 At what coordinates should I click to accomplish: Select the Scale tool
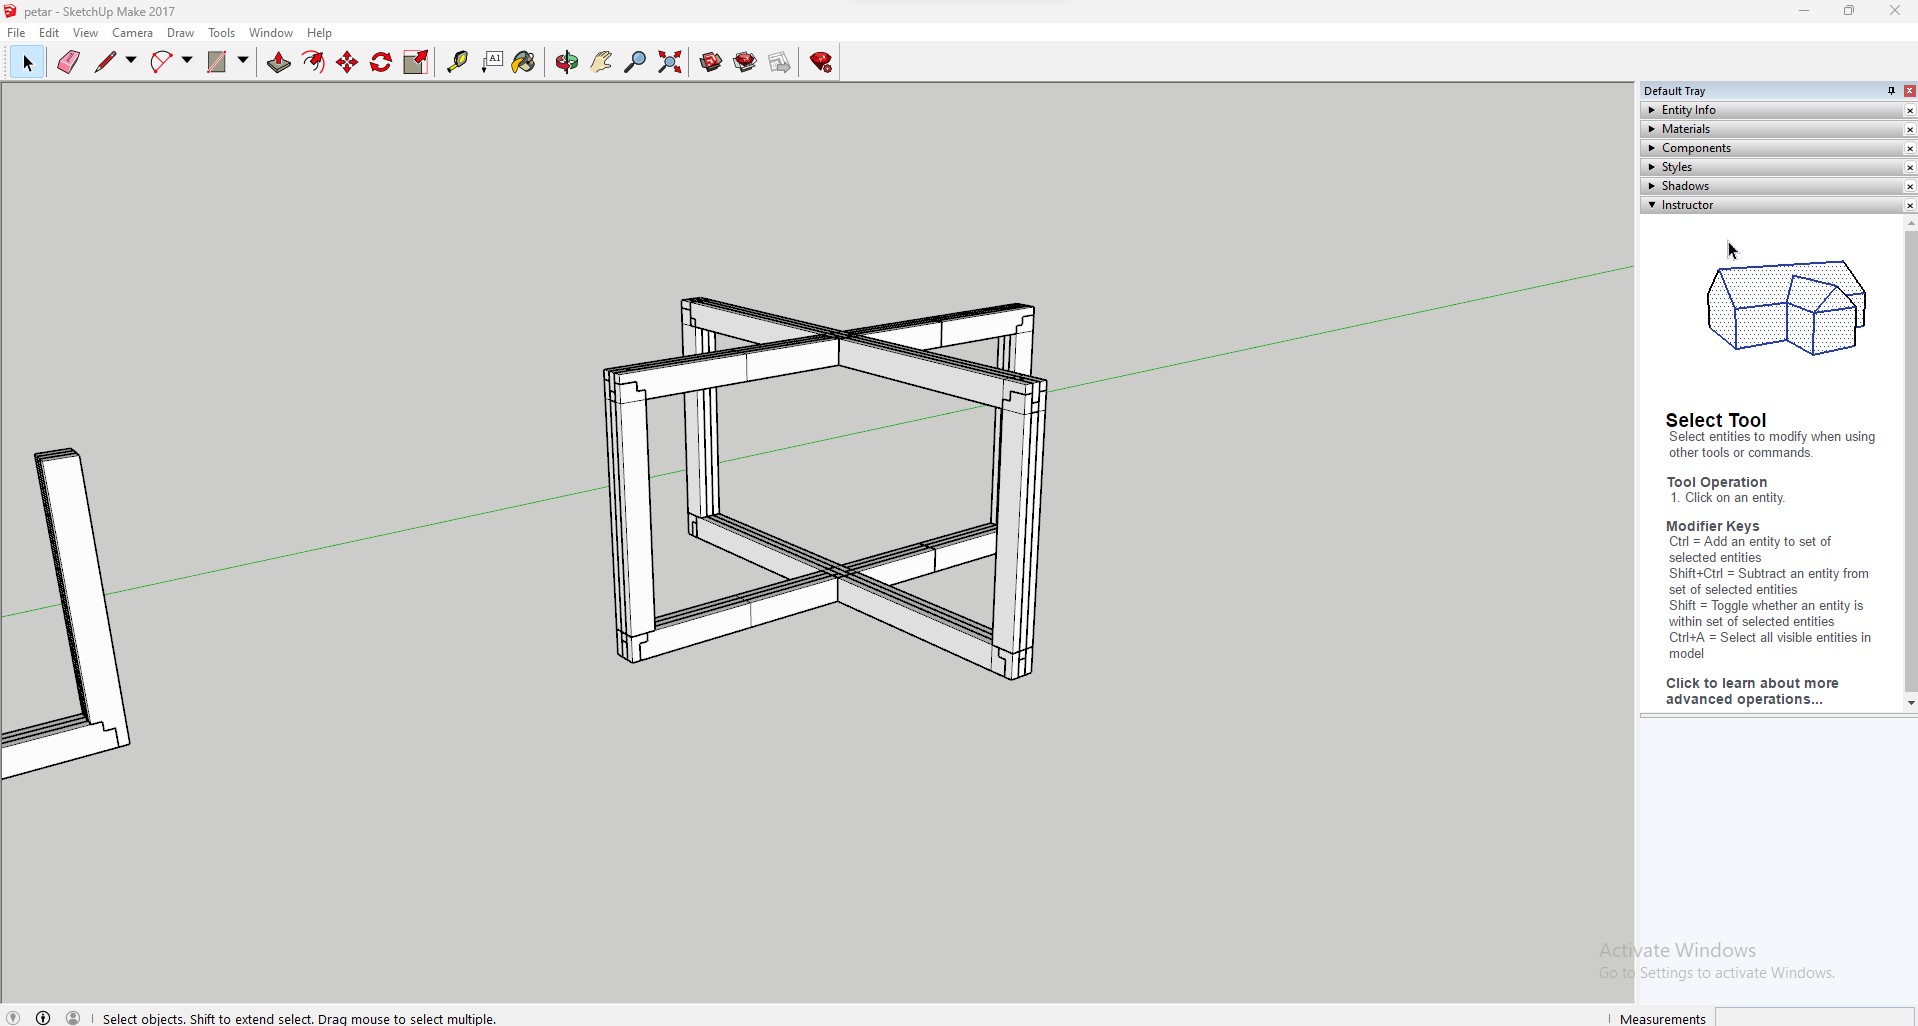(x=416, y=63)
